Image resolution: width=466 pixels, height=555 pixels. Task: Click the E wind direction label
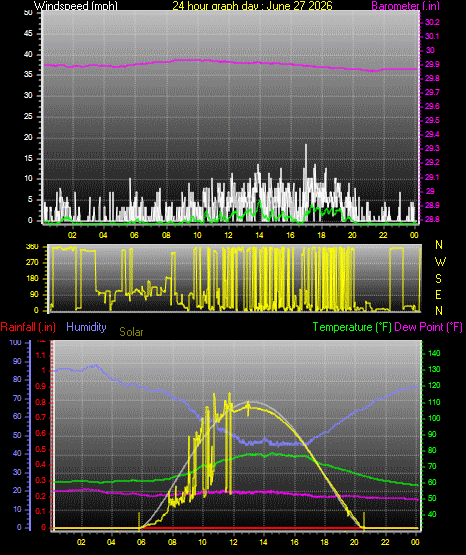click(438, 295)
